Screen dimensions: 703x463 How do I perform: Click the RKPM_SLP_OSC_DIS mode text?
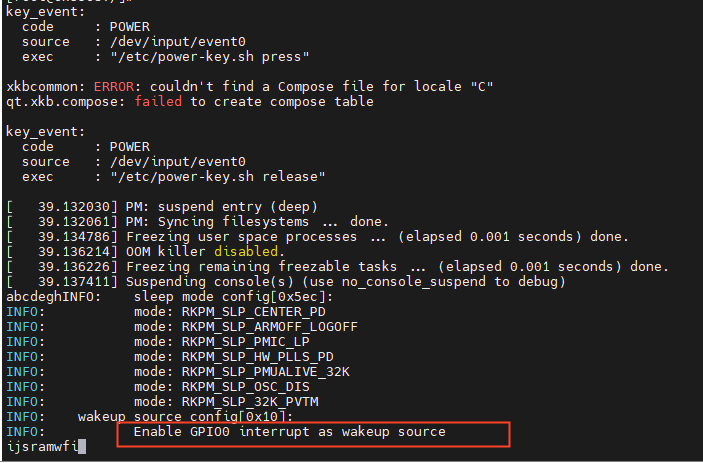[x=246, y=387]
